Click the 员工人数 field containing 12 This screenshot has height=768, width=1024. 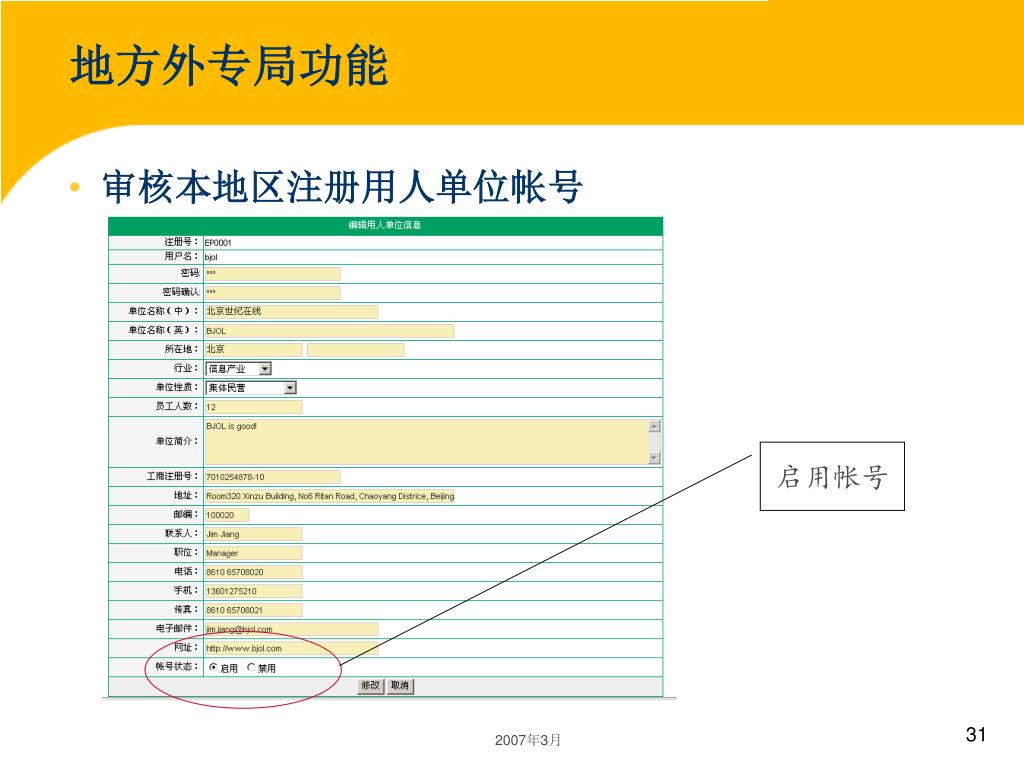253,408
